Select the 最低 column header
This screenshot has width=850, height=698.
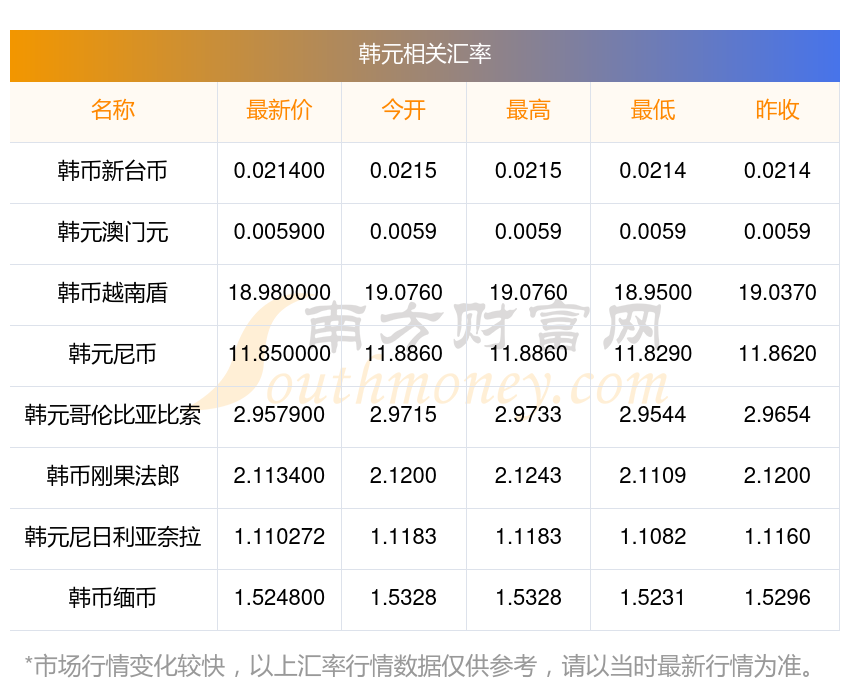click(653, 110)
